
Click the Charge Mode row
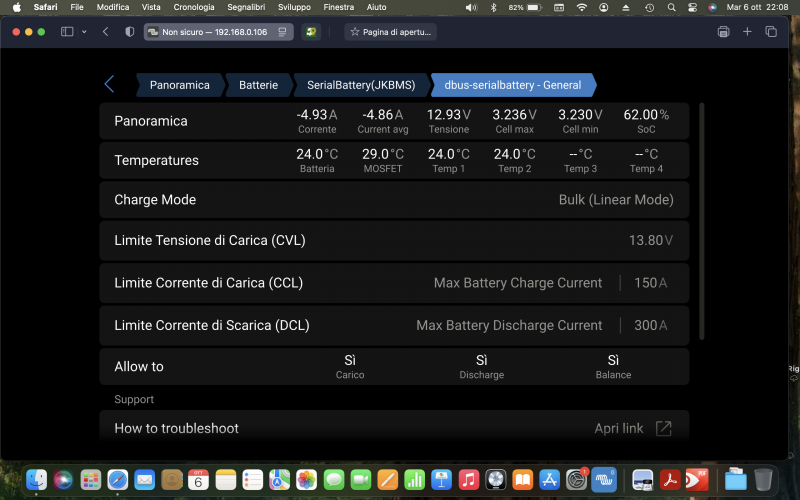click(394, 199)
